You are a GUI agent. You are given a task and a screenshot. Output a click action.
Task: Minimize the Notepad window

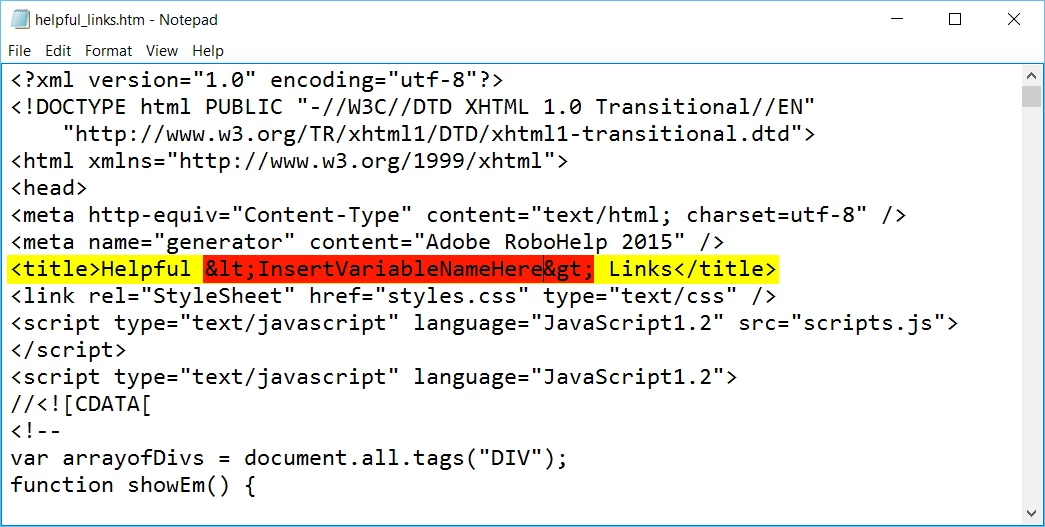(896, 19)
